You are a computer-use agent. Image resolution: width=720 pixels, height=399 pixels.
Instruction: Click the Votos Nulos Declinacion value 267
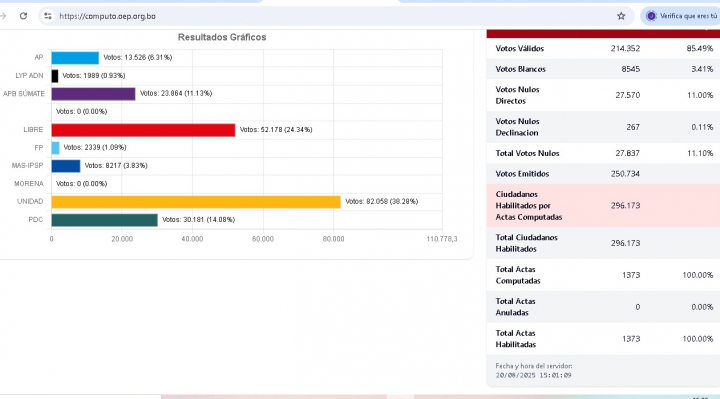(633, 127)
